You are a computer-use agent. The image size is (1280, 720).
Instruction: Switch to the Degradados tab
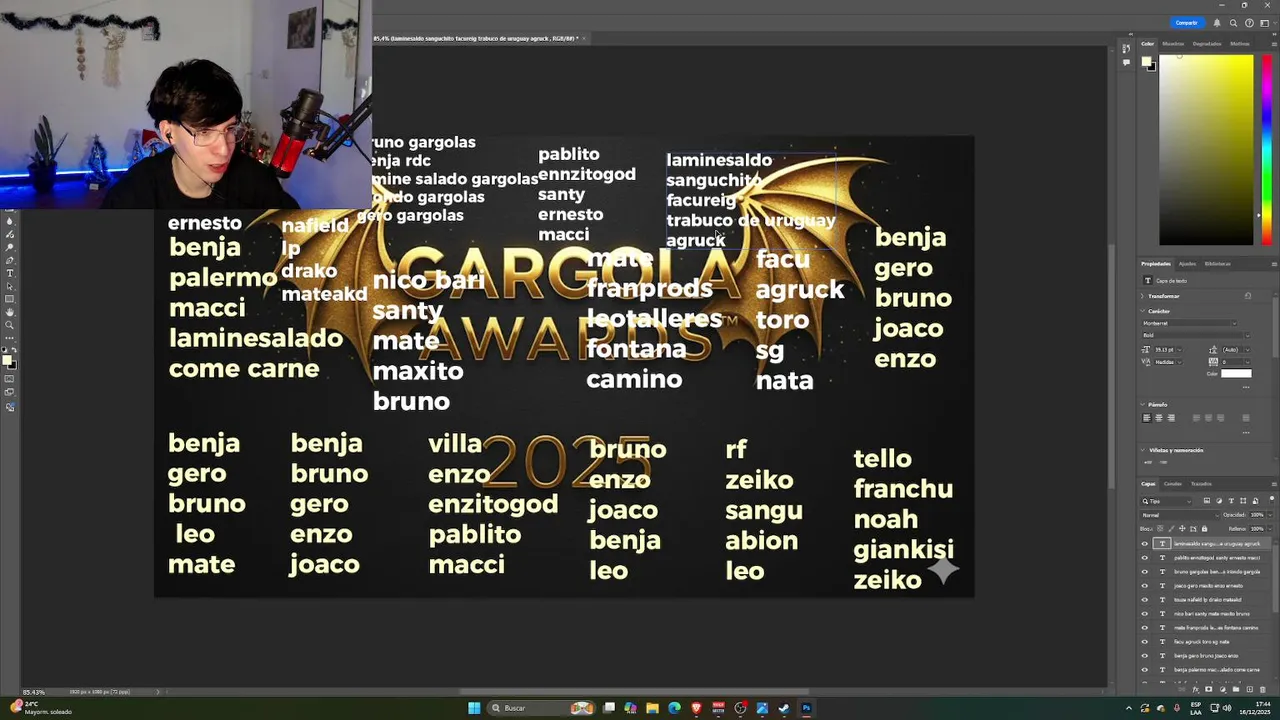[1207, 43]
